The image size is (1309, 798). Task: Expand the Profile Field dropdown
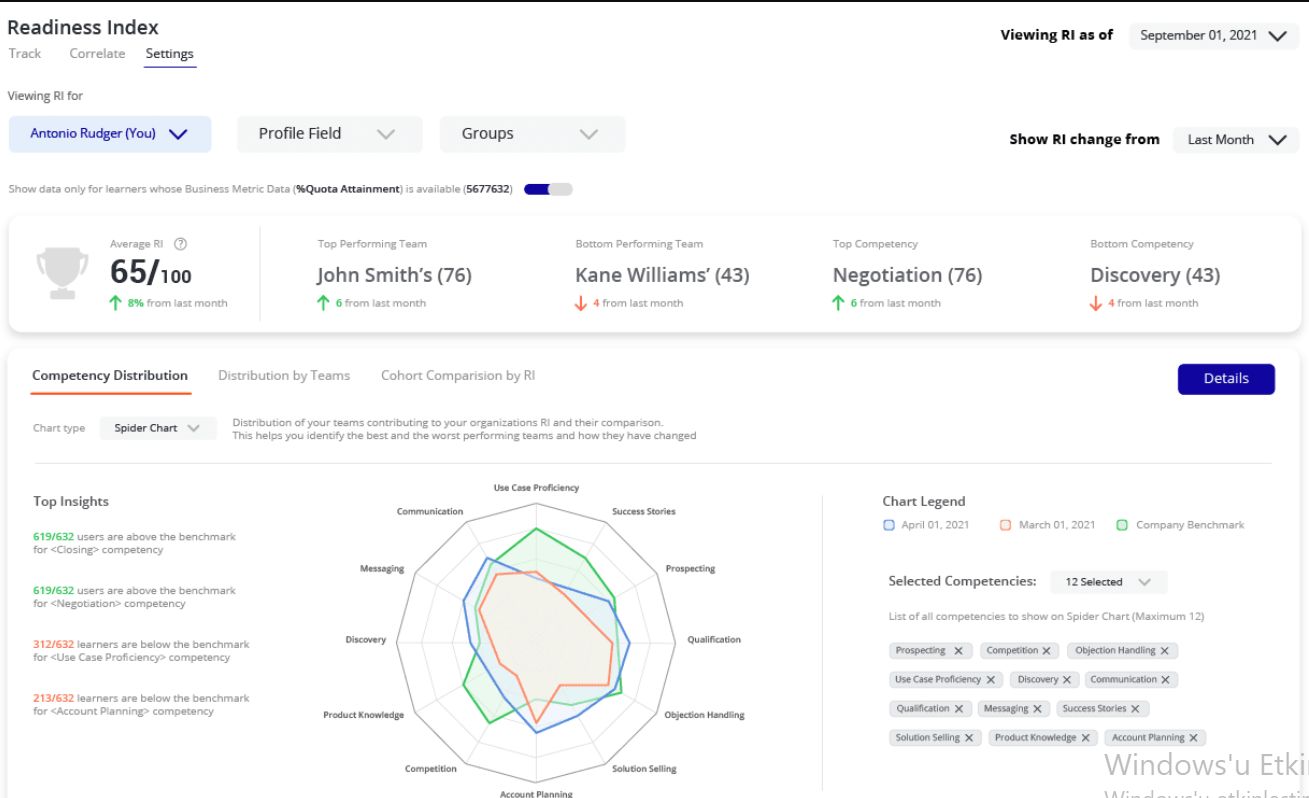click(x=329, y=134)
